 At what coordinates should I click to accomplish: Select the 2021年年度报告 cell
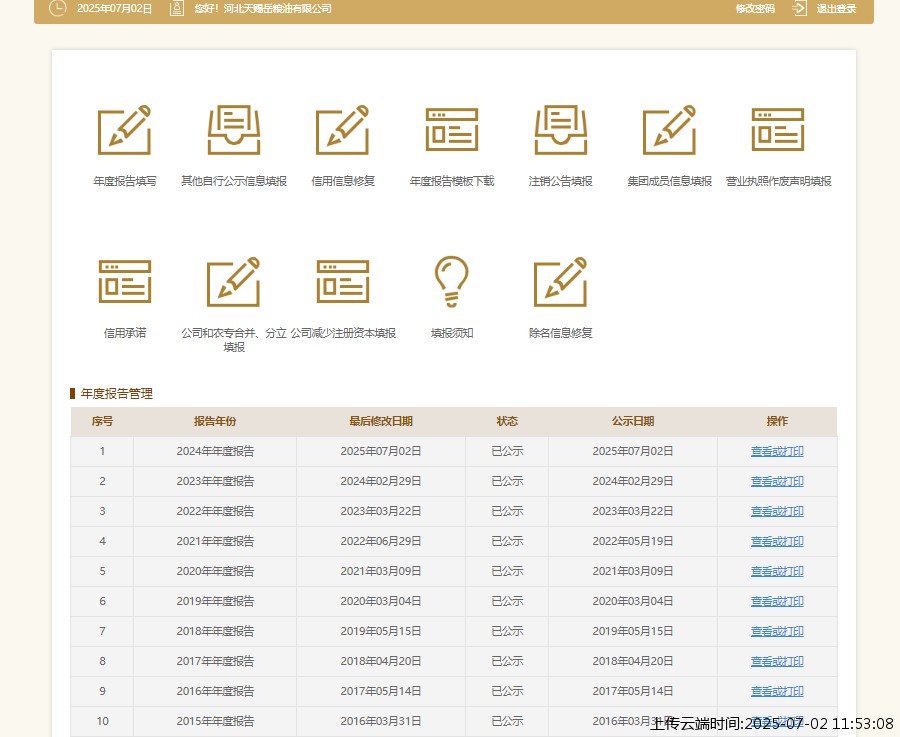(215, 541)
